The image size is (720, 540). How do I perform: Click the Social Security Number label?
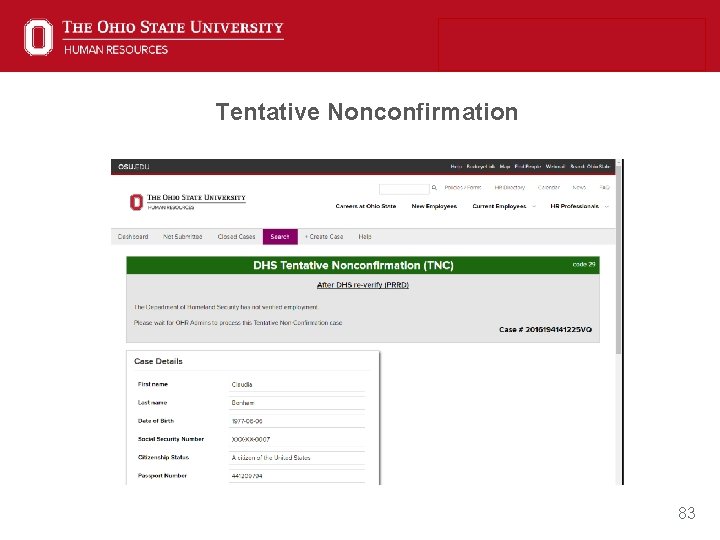coord(171,439)
